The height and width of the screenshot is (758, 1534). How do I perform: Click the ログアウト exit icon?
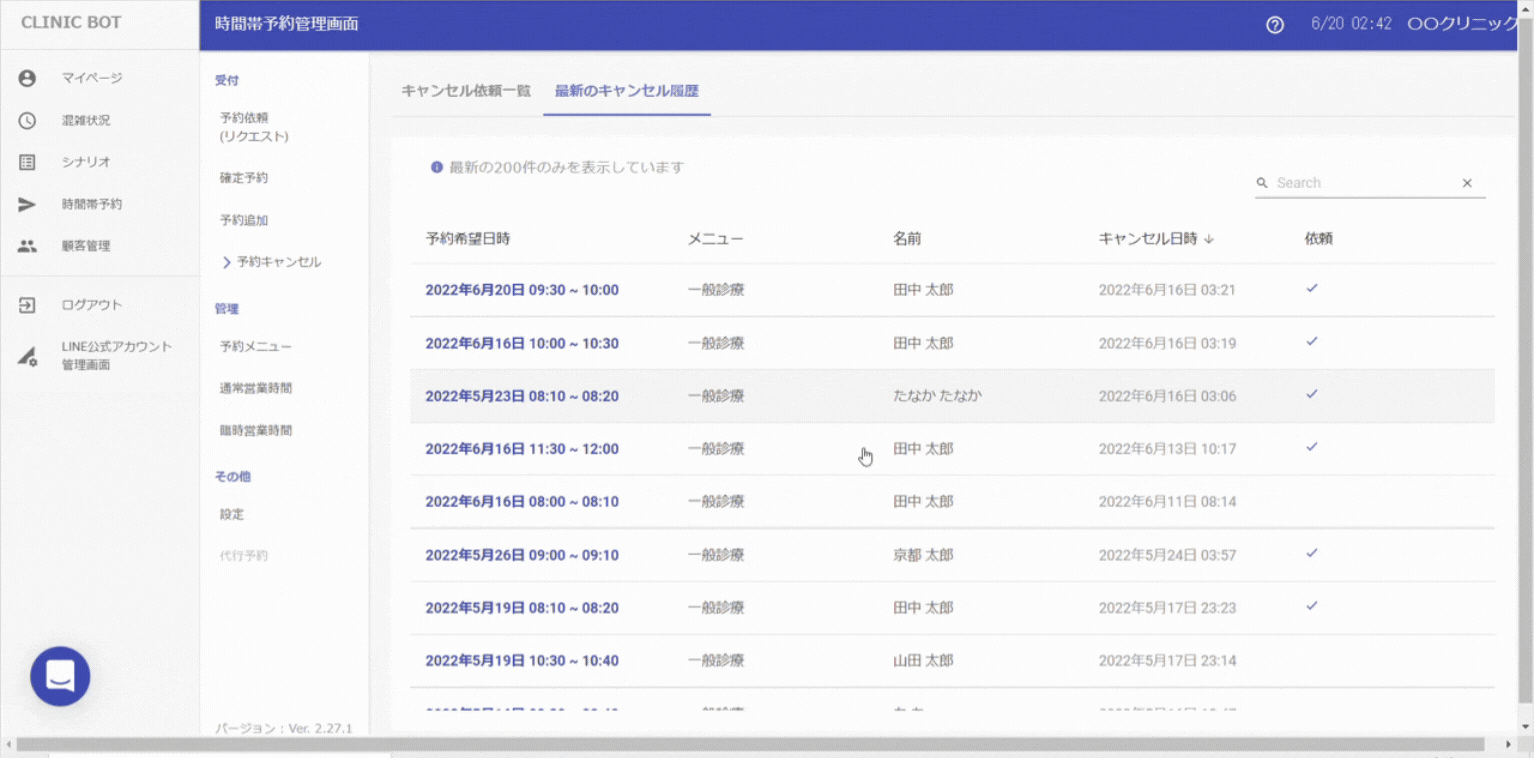[27, 305]
